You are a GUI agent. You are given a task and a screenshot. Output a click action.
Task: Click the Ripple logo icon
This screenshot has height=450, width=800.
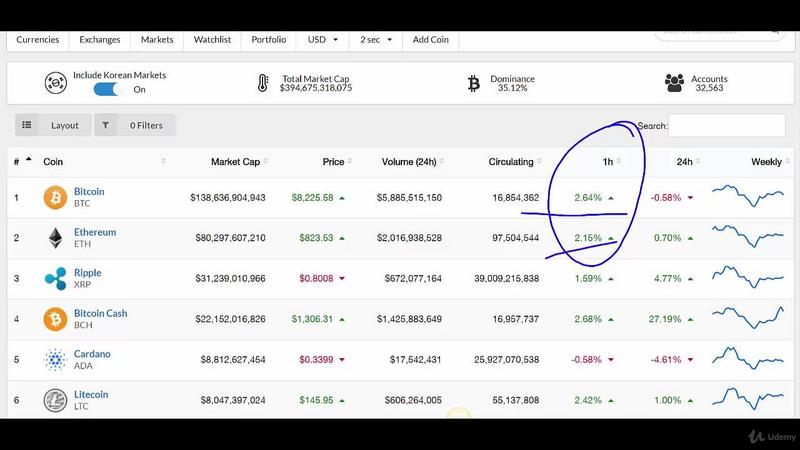56,279
